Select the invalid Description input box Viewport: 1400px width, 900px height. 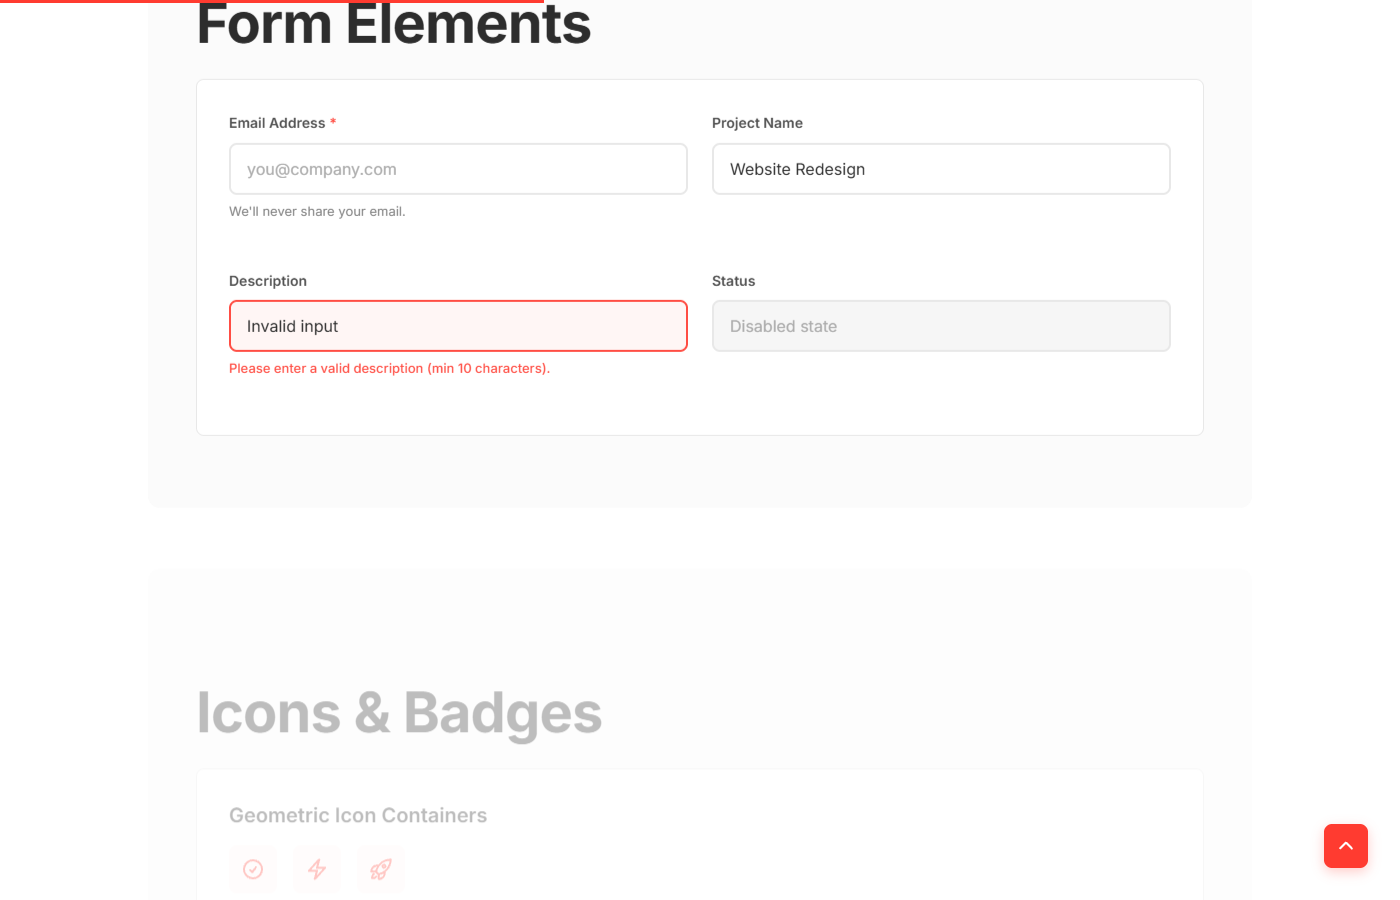point(458,326)
